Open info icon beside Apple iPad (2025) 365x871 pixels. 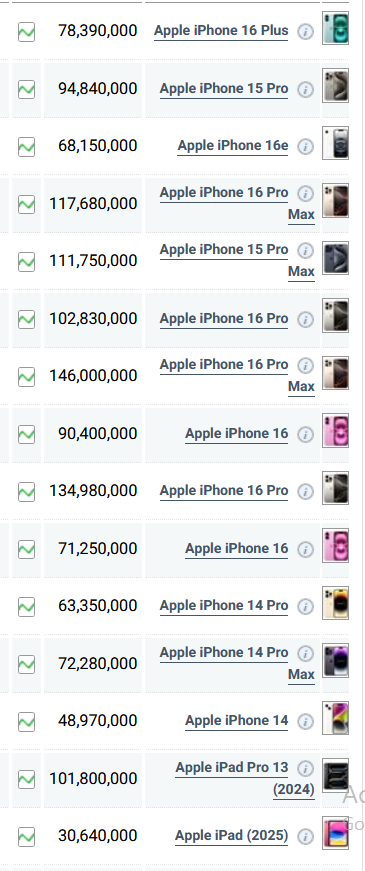point(305,837)
